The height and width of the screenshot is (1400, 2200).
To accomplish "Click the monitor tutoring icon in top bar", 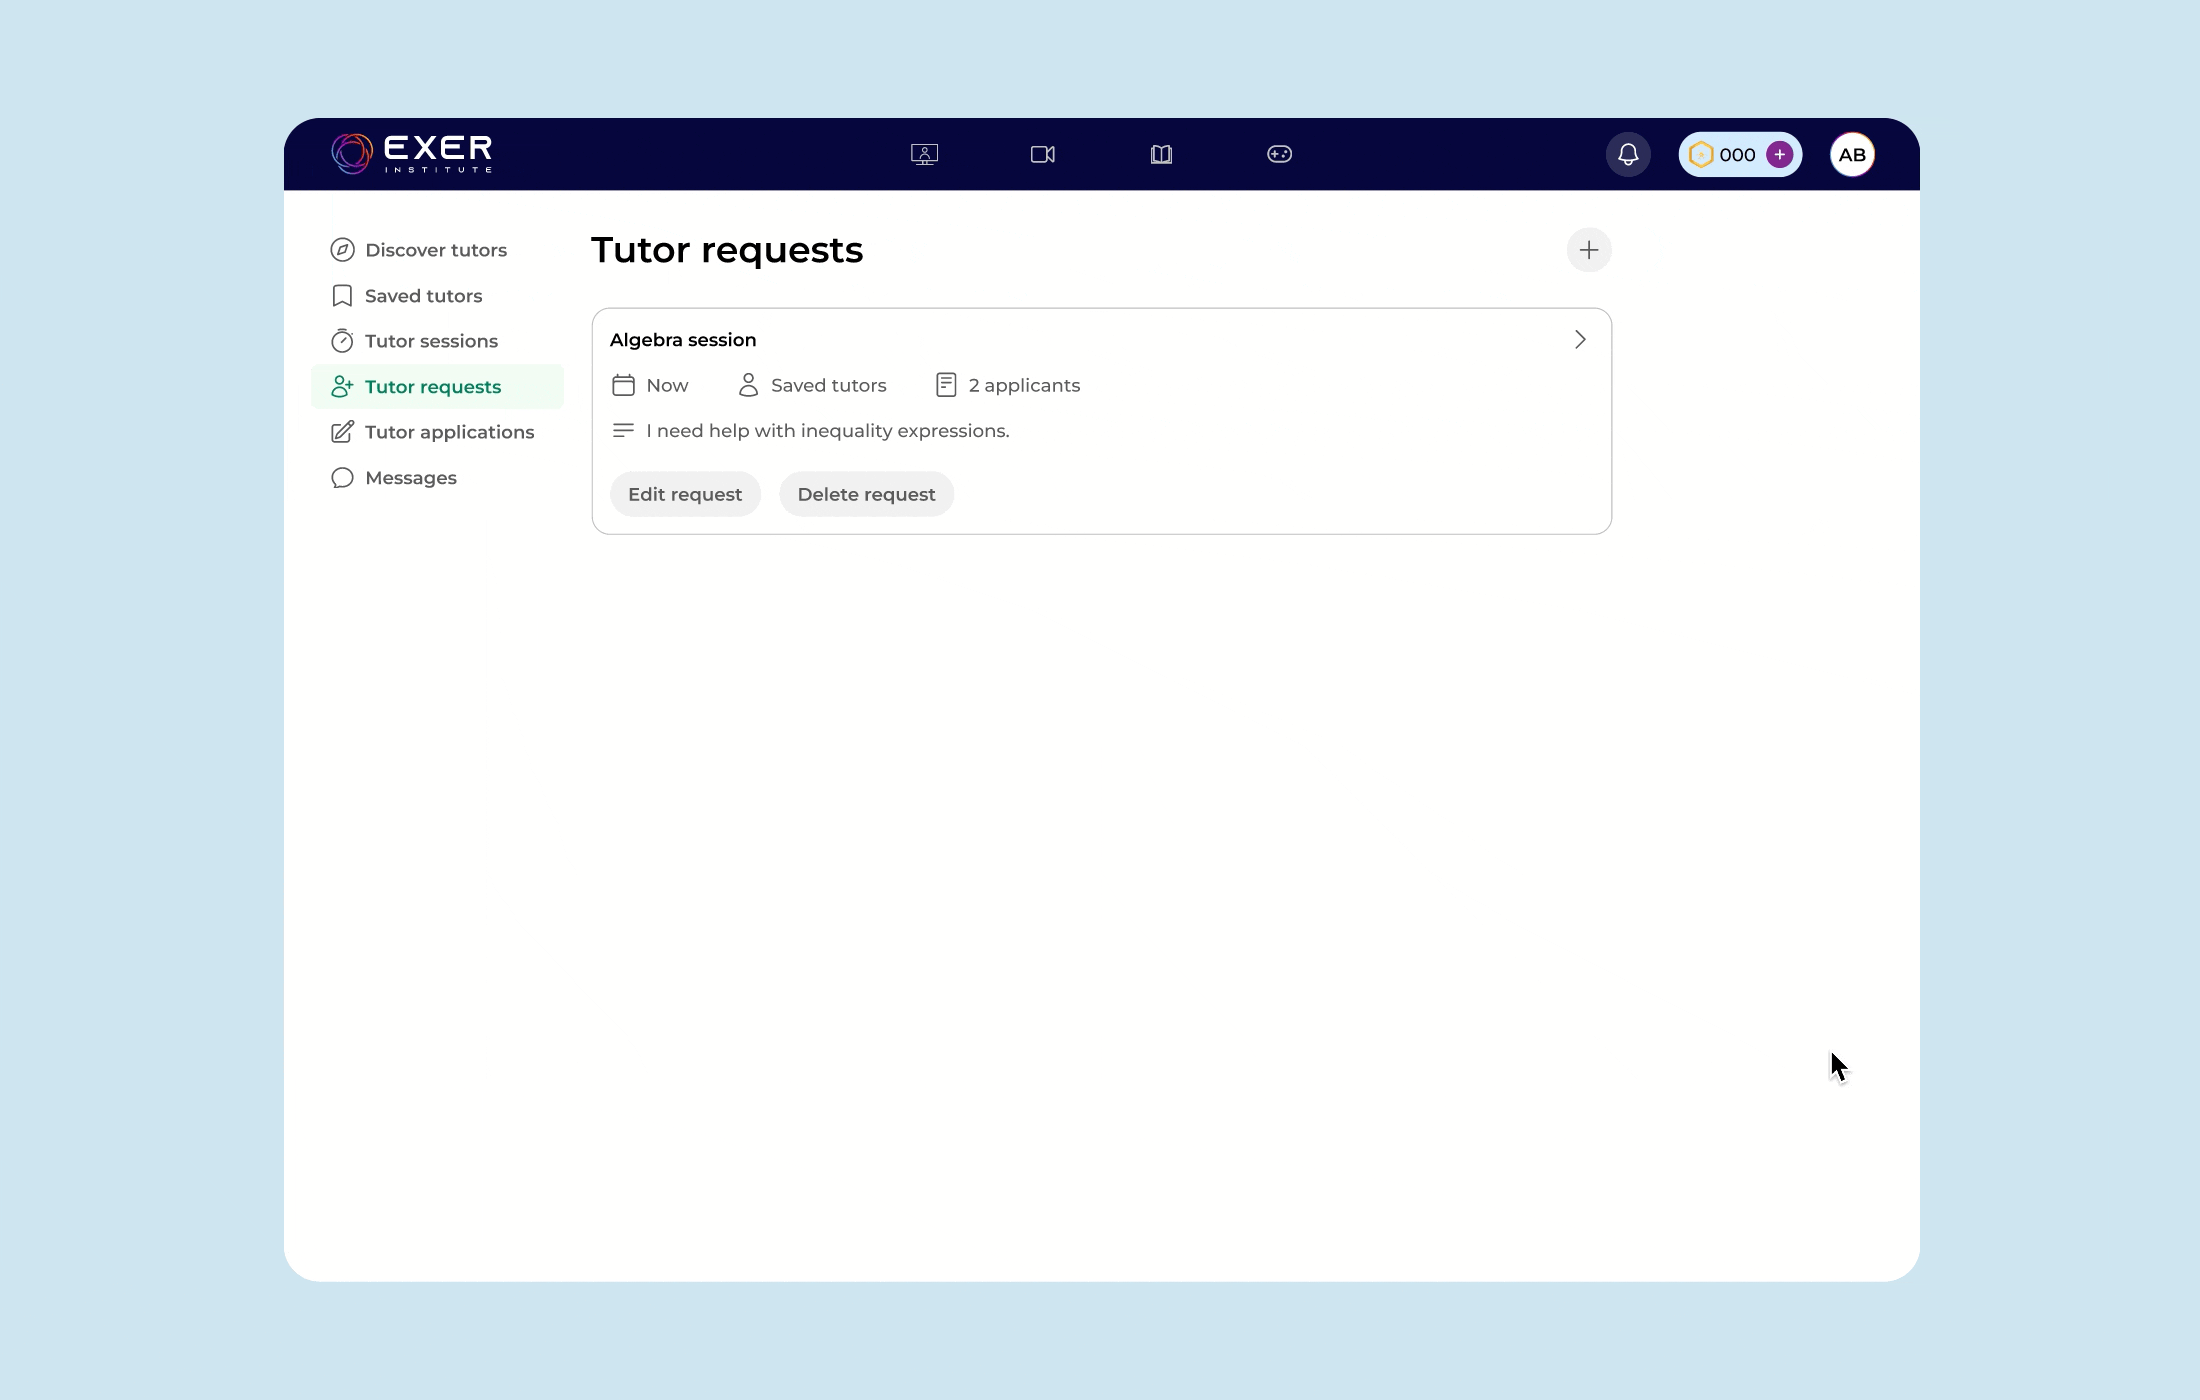I will [924, 153].
